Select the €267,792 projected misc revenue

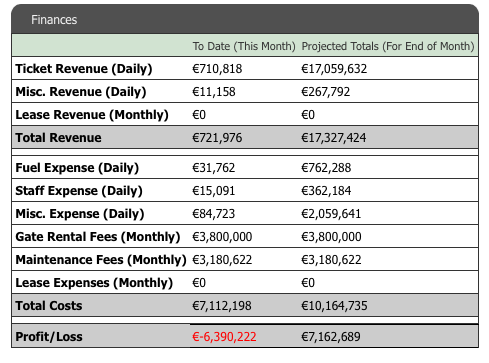[x=326, y=92]
